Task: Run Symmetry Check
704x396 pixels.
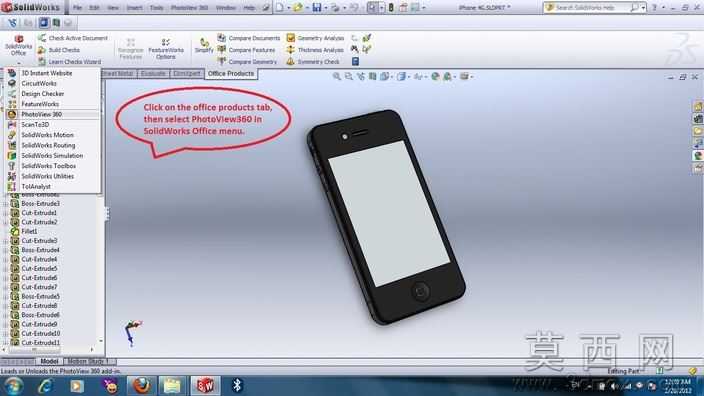Action: point(313,62)
